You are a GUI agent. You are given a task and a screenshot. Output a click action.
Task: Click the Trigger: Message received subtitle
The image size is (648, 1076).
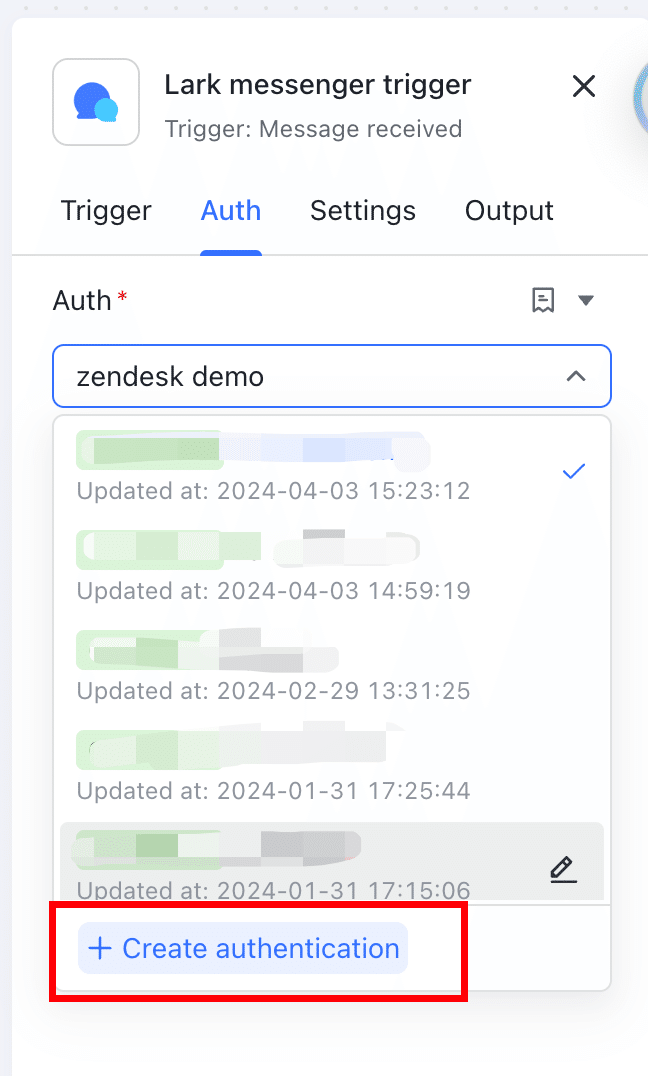pyautogui.click(x=313, y=129)
